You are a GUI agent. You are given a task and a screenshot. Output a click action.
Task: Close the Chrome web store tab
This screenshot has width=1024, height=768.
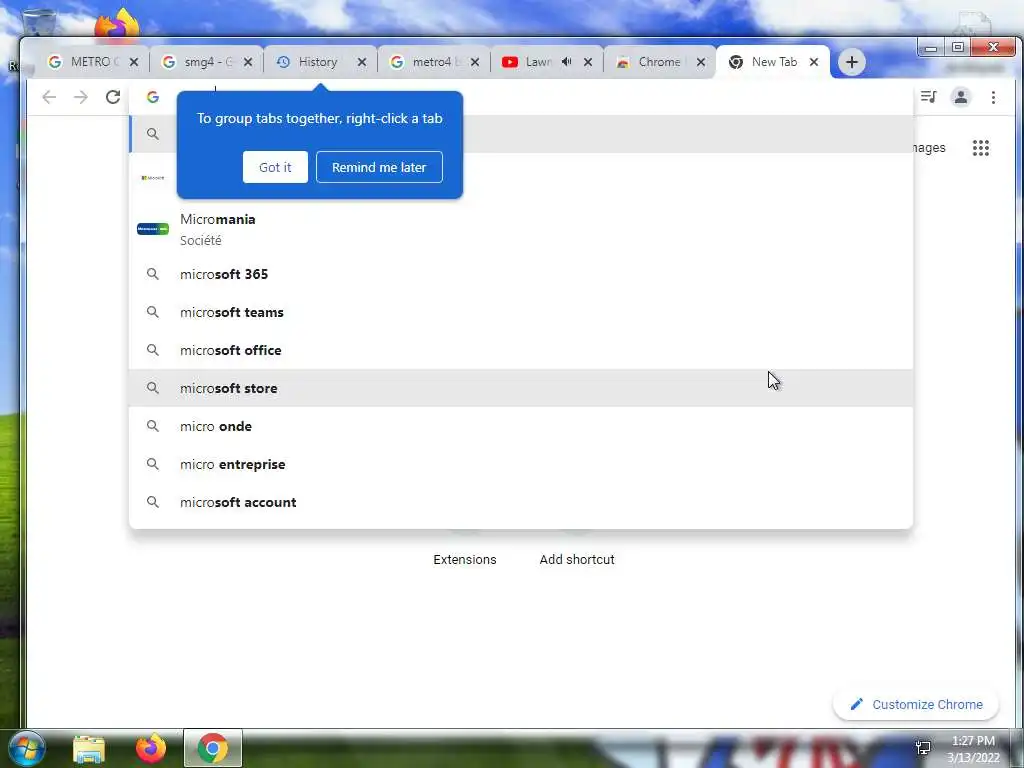pyautogui.click(x=701, y=62)
